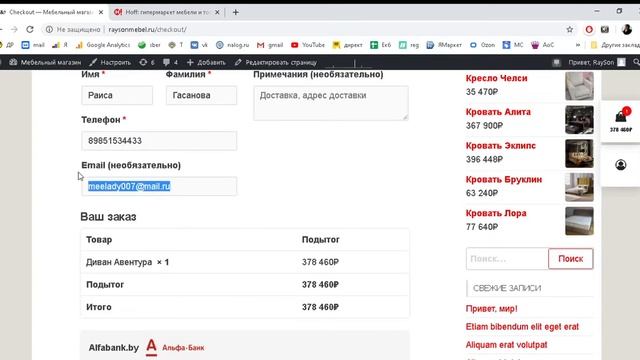640x360 pixels.
Task: Open the Google Analytics bookmark
Action: pos(103,45)
